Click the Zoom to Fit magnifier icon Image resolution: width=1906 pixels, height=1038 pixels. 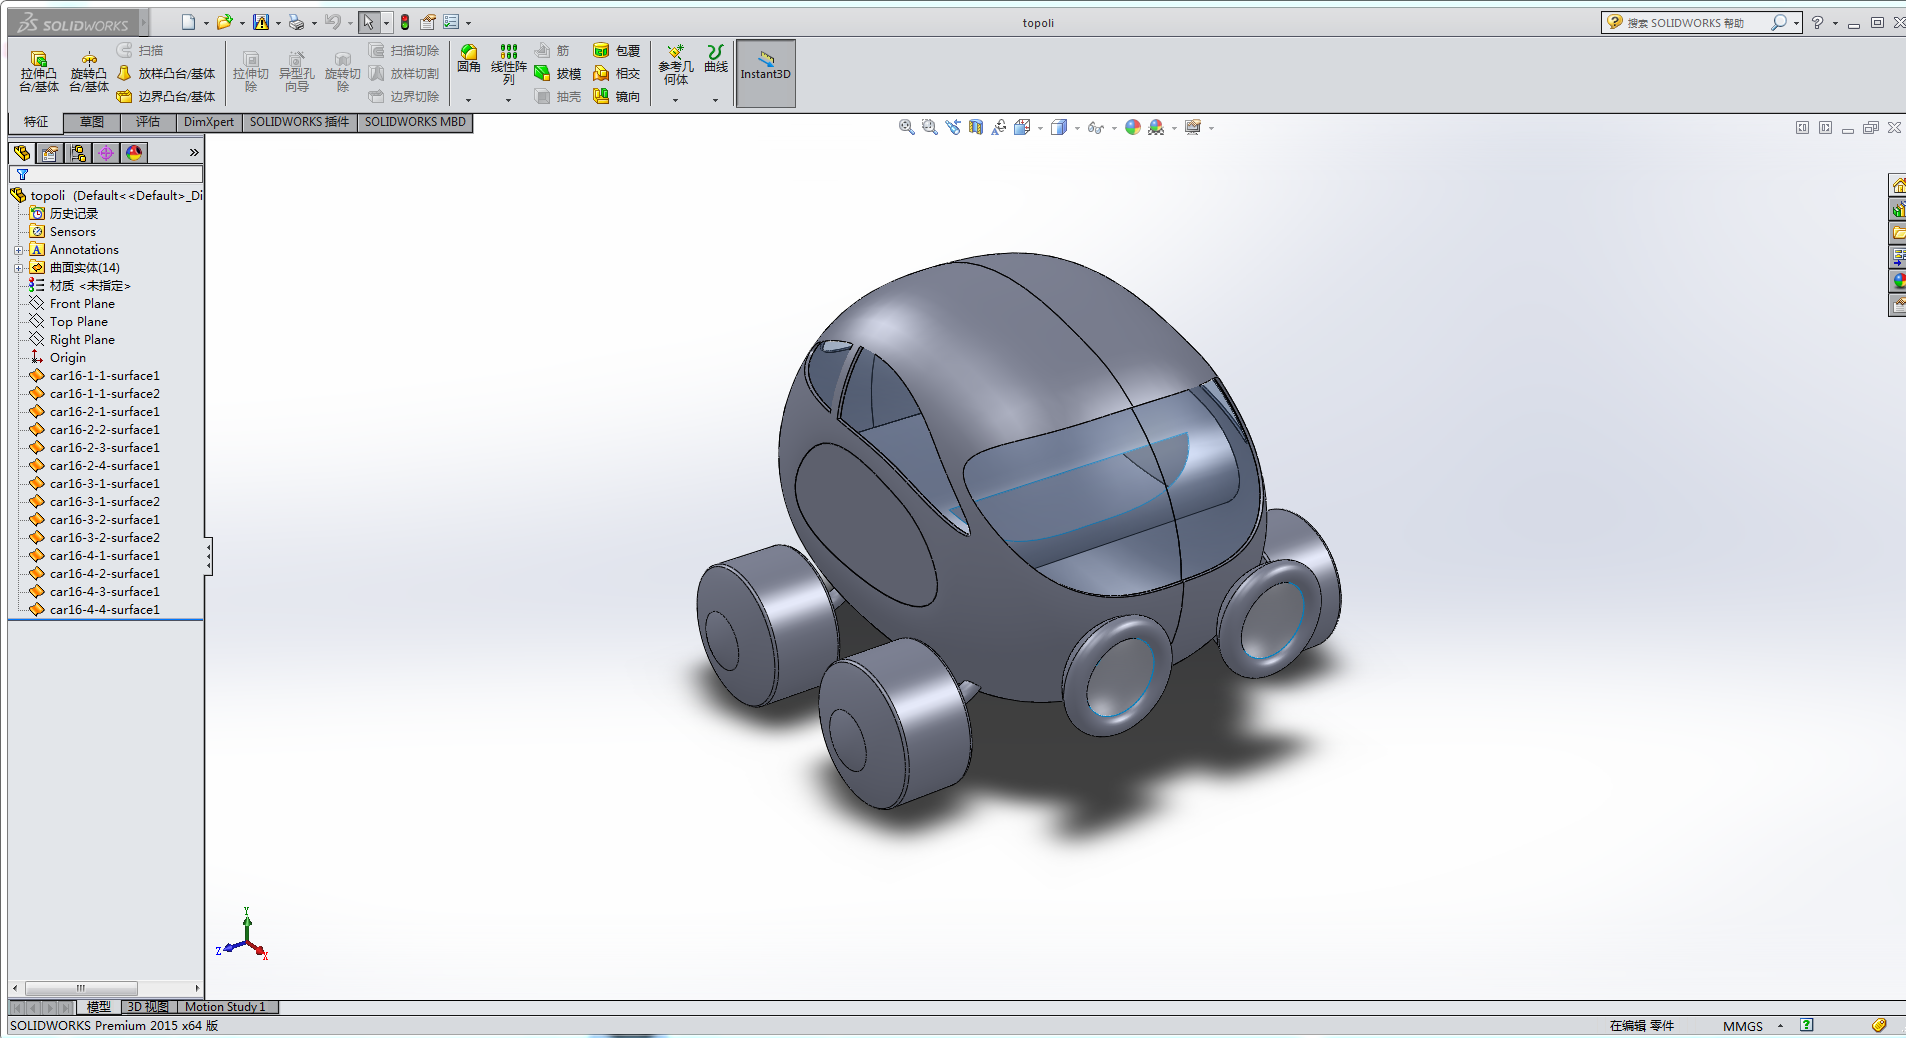[906, 127]
